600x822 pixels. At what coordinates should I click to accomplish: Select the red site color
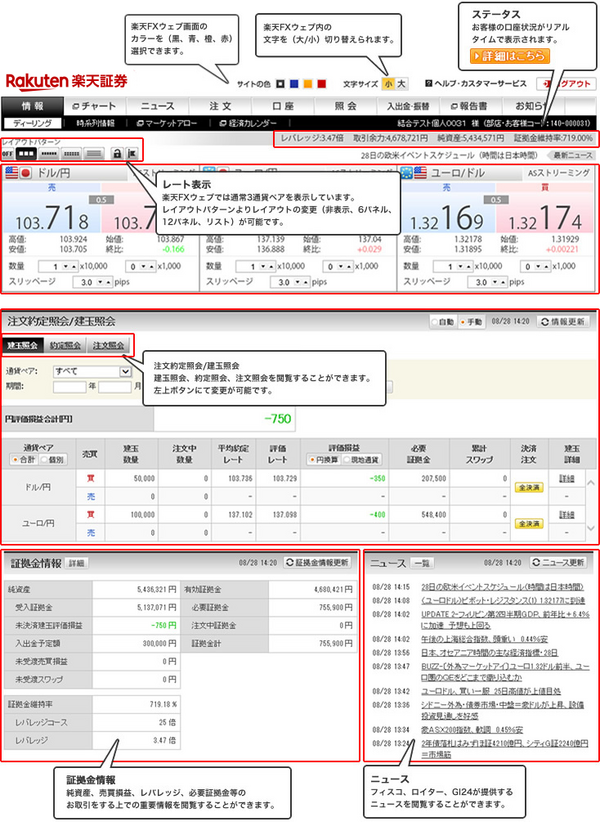[x=322, y=84]
